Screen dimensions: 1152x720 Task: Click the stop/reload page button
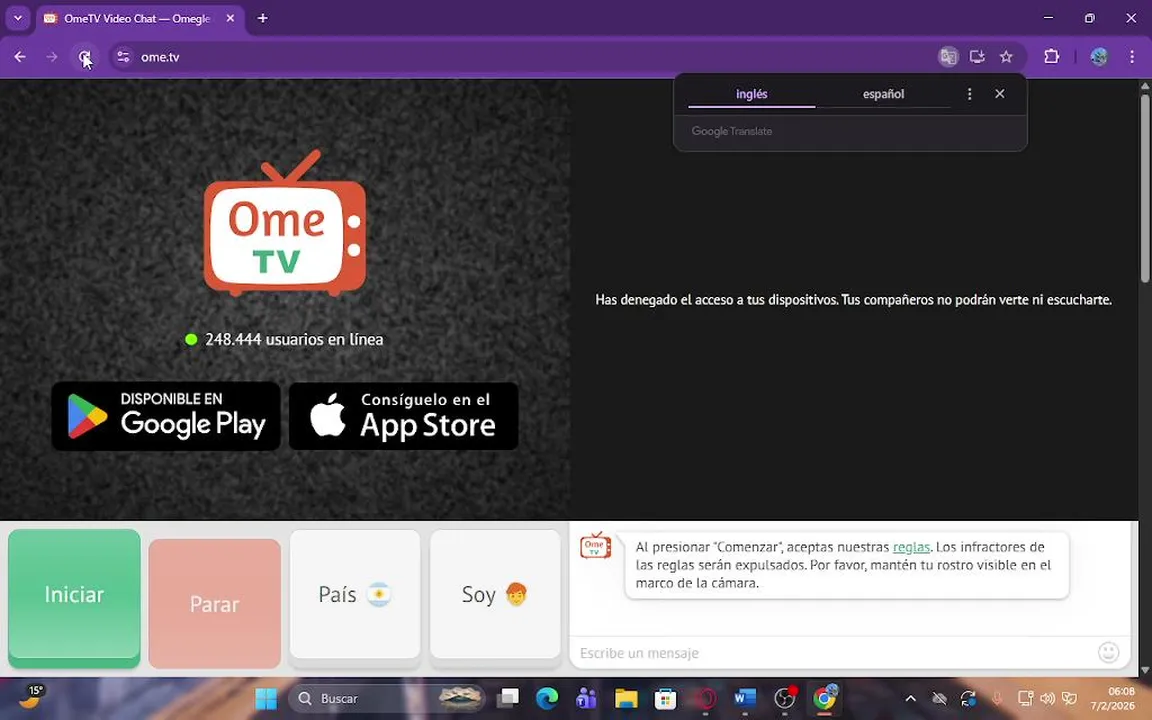(x=84, y=57)
